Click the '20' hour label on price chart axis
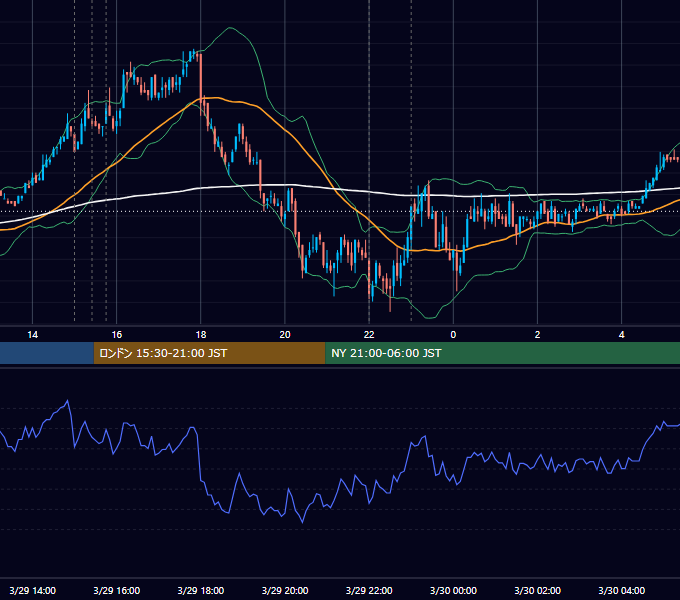Image resolution: width=680 pixels, height=600 pixels. pyautogui.click(x=285, y=335)
